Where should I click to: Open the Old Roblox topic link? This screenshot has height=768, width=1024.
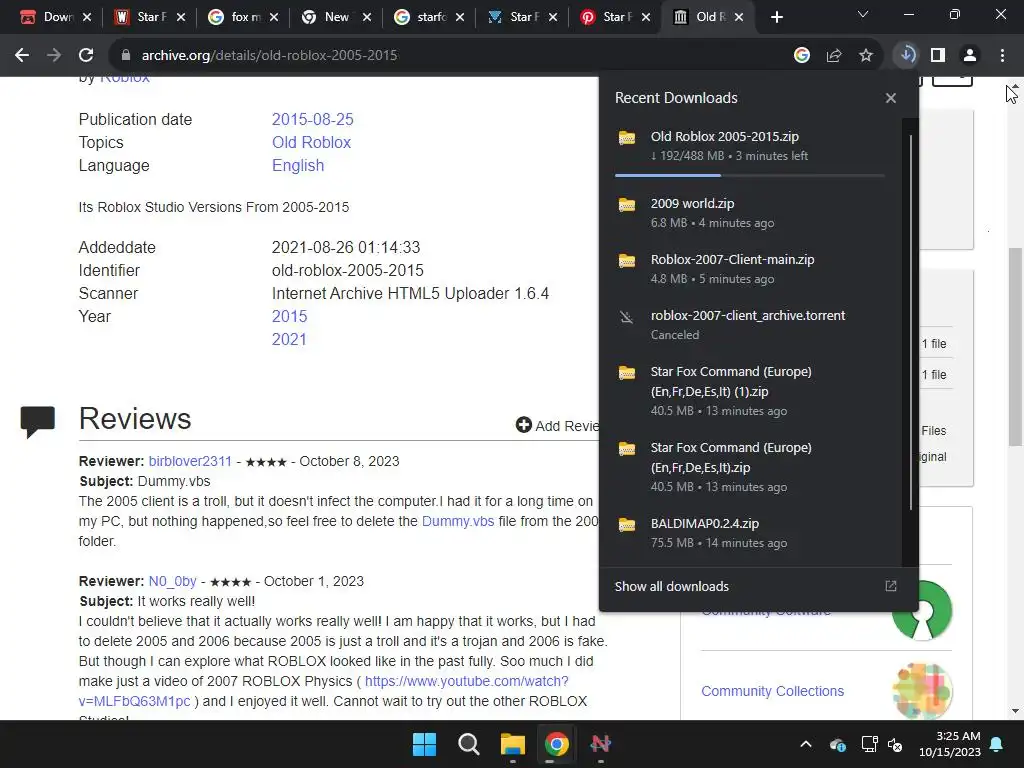tap(312, 142)
